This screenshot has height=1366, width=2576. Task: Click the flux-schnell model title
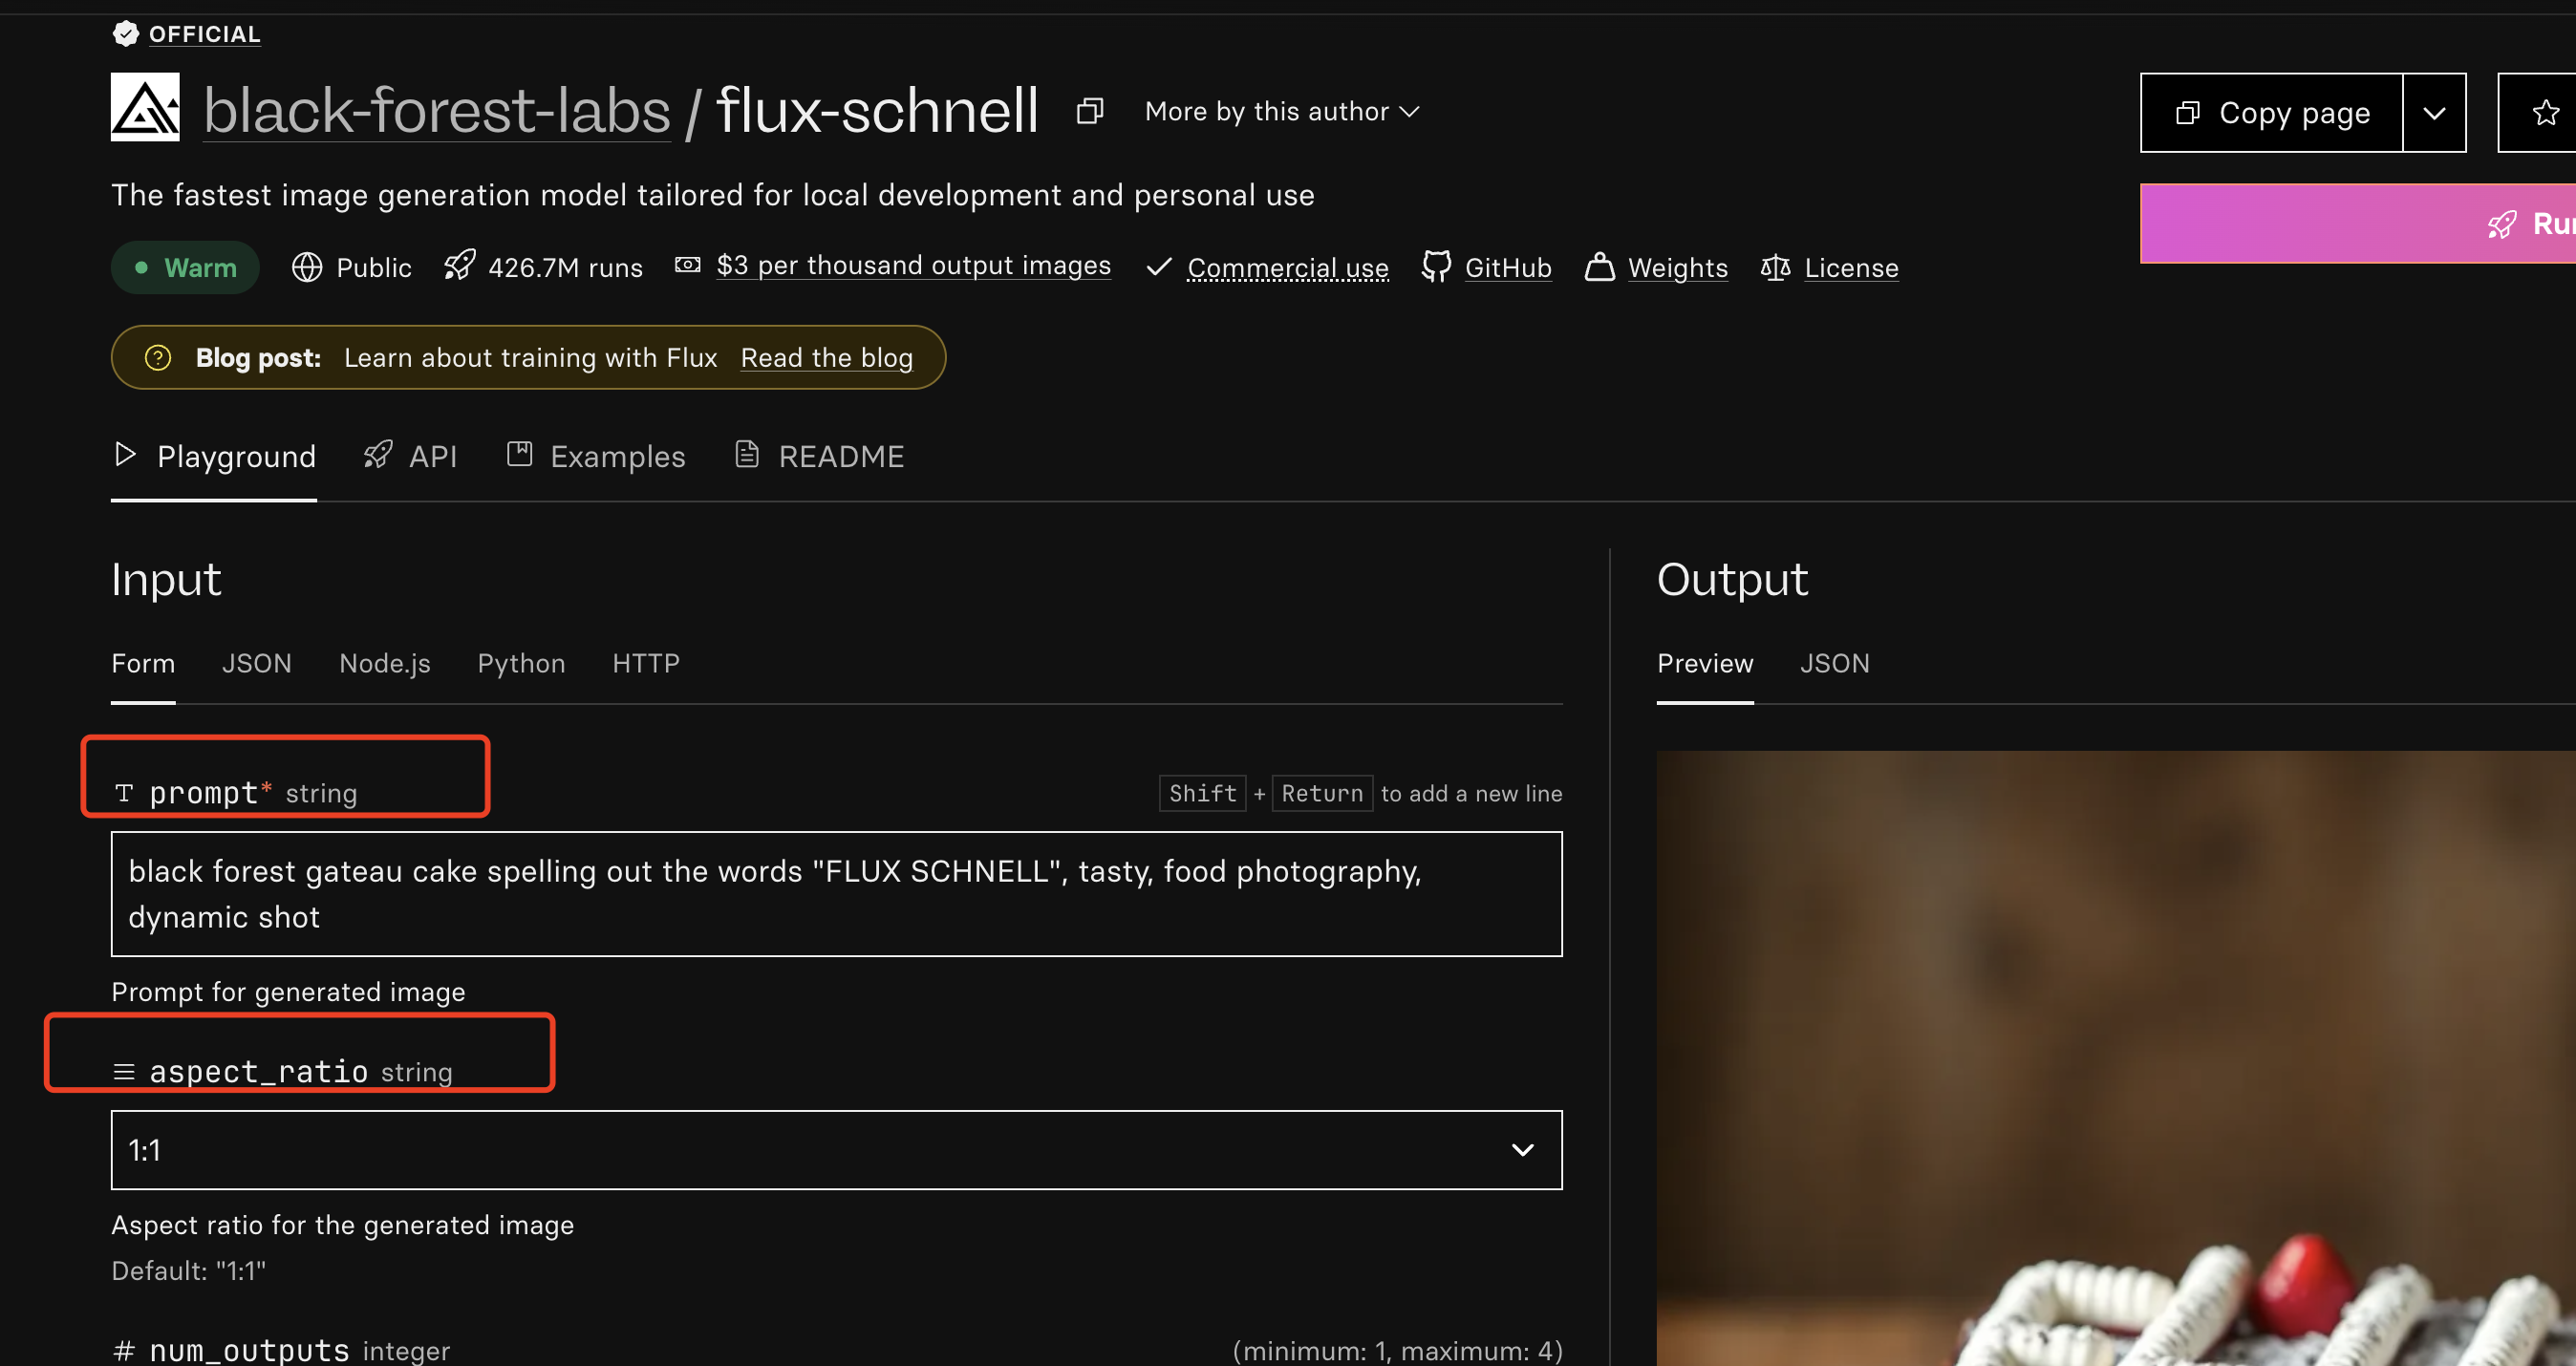877,109
